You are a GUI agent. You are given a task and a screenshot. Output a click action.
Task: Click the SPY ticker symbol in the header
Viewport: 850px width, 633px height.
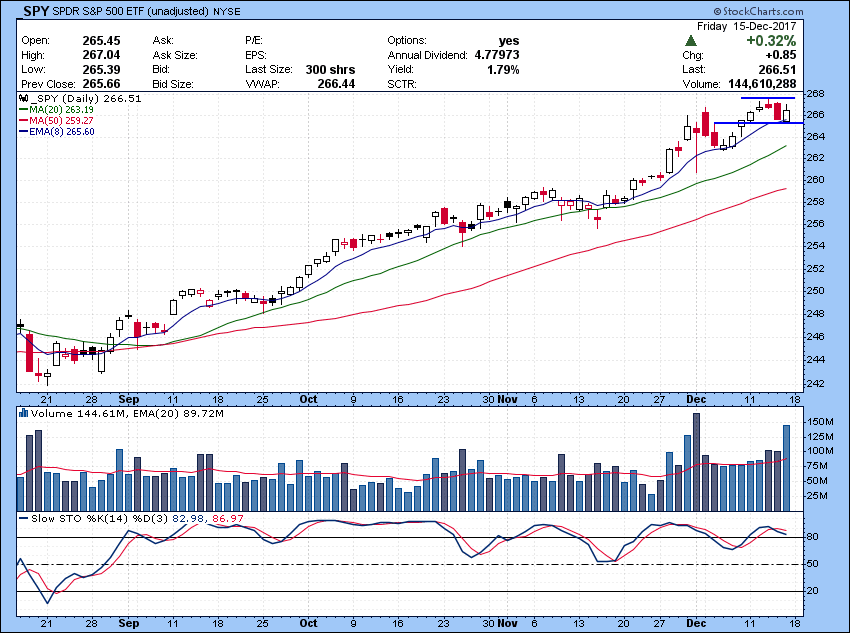(x=36, y=11)
